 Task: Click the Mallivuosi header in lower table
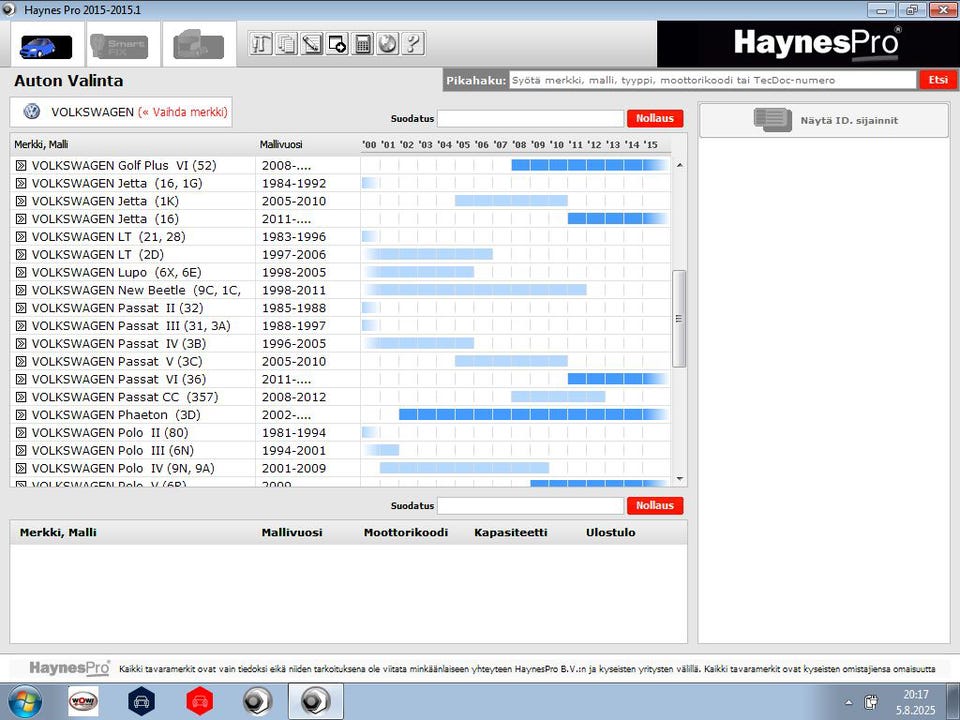[x=292, y=532]
